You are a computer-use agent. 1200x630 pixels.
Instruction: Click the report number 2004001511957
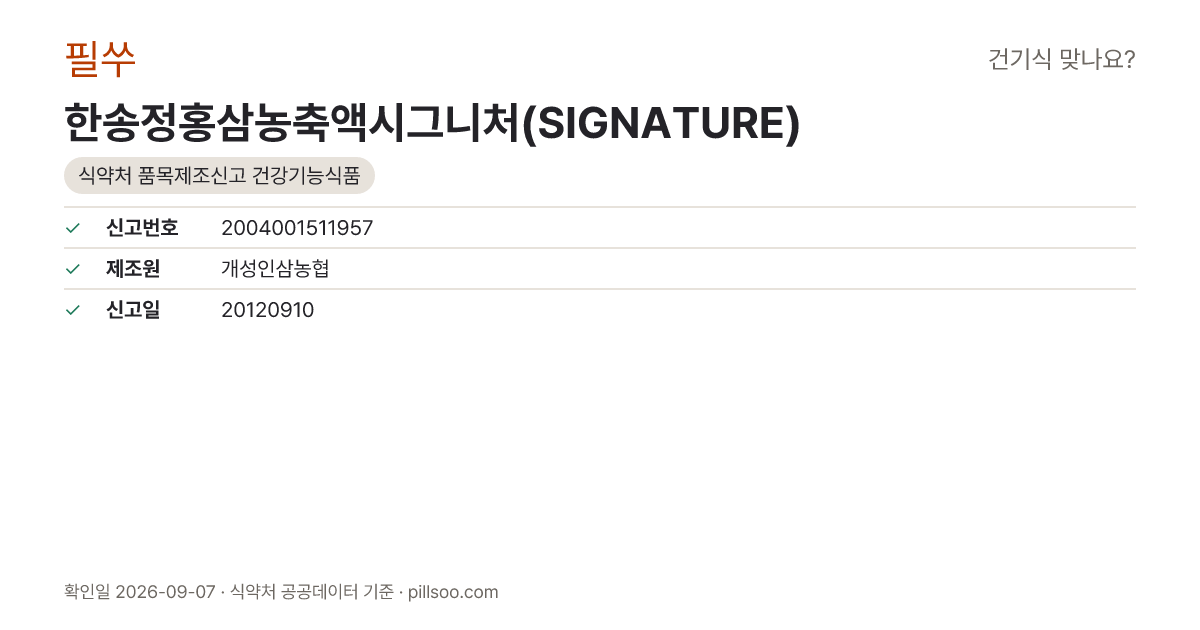[297, 228]
